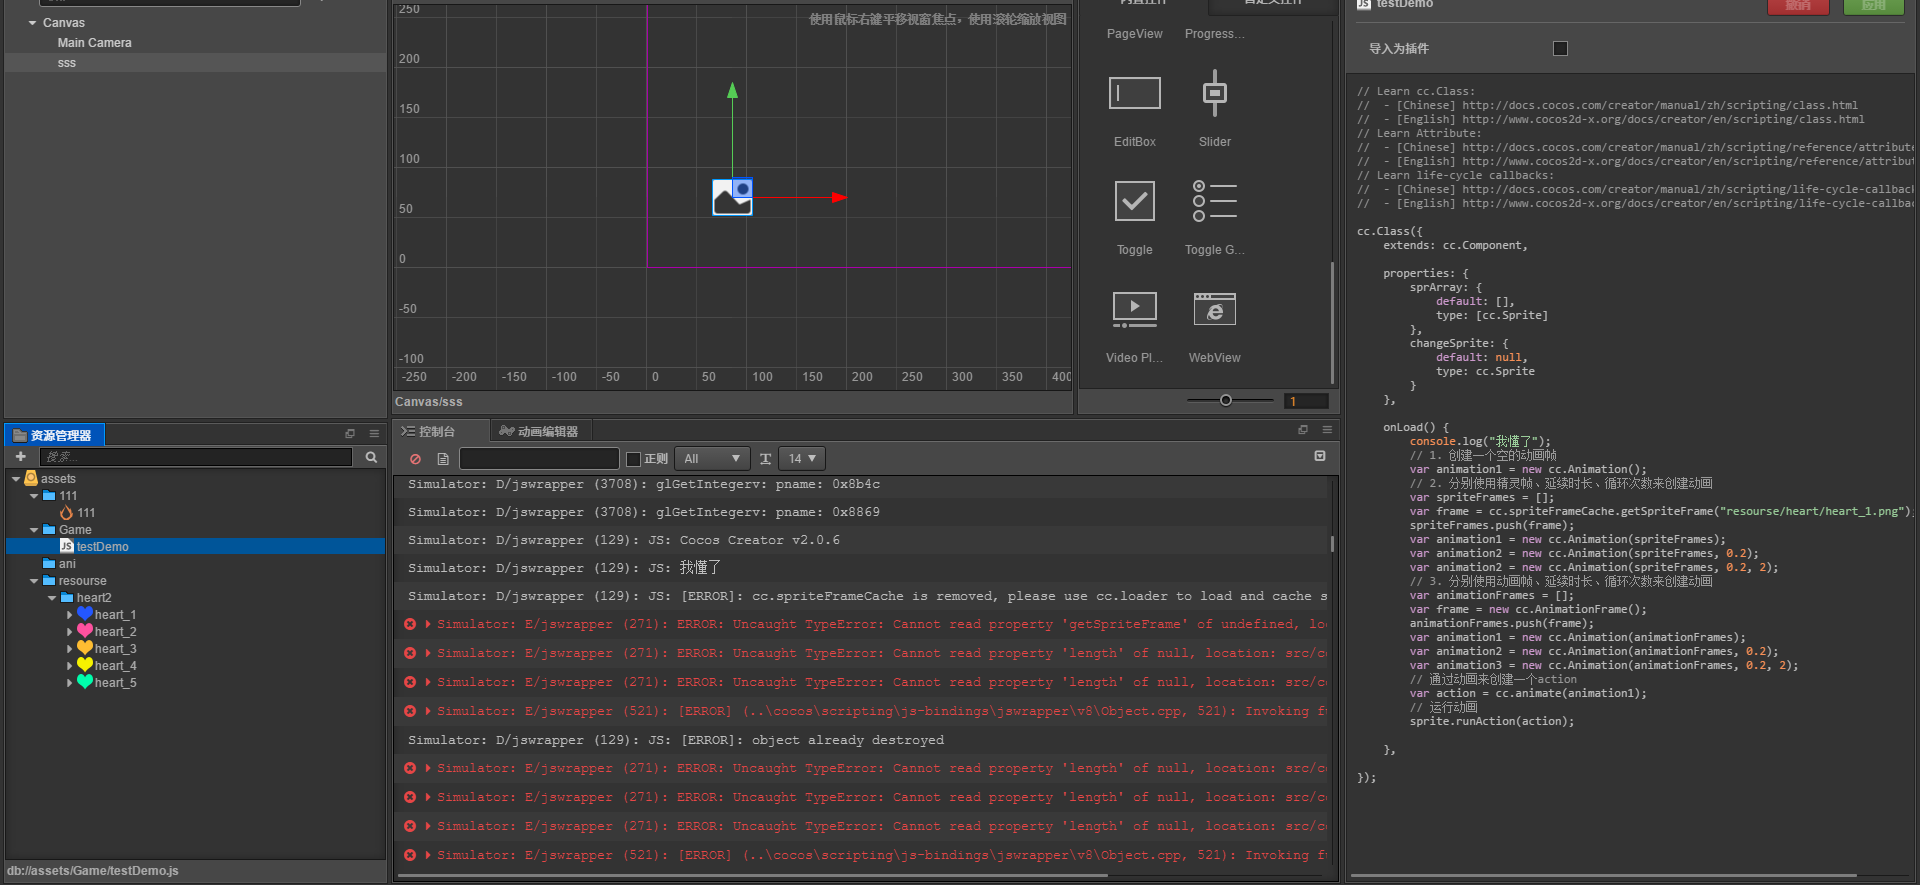Screen dimensions: 1920x885
Task: Click the heart_5 green heart icon
Action: click(85, 682)
